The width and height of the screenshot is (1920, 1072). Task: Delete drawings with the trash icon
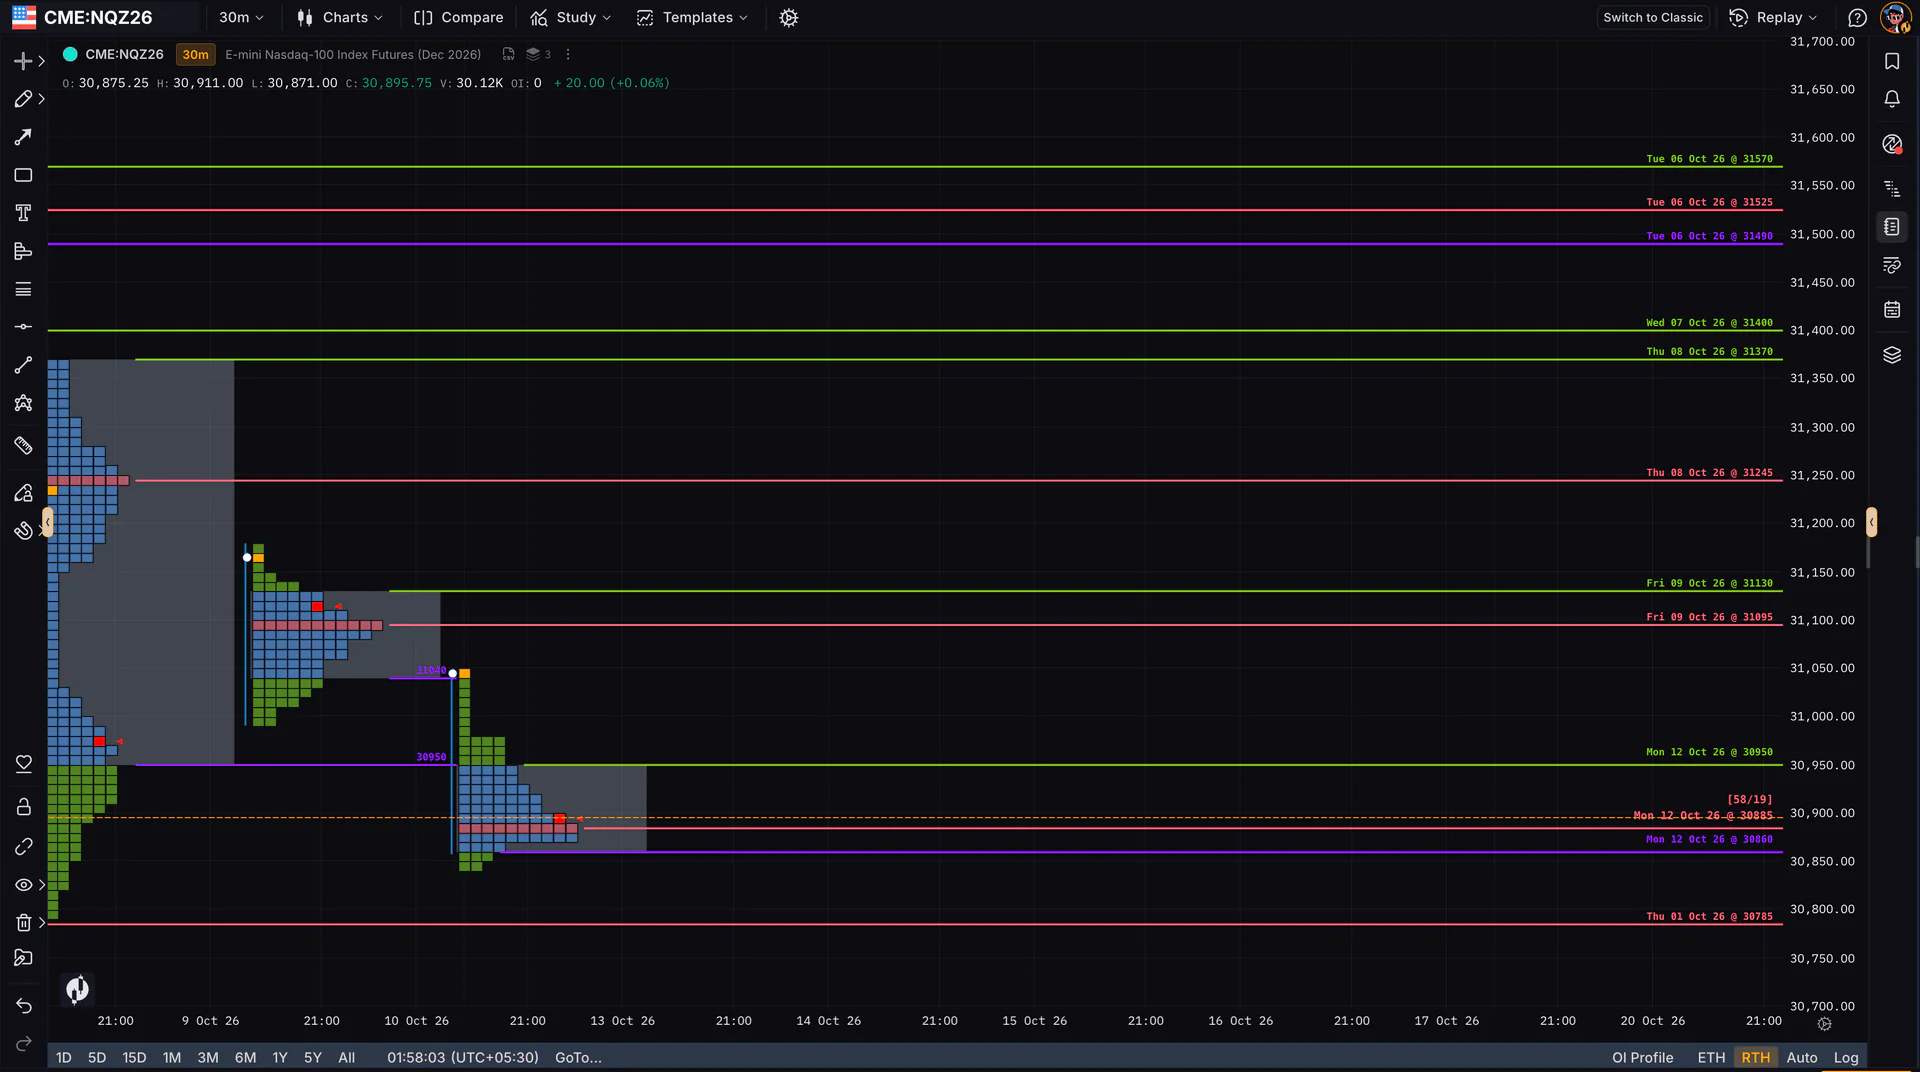tap(24, 922)
